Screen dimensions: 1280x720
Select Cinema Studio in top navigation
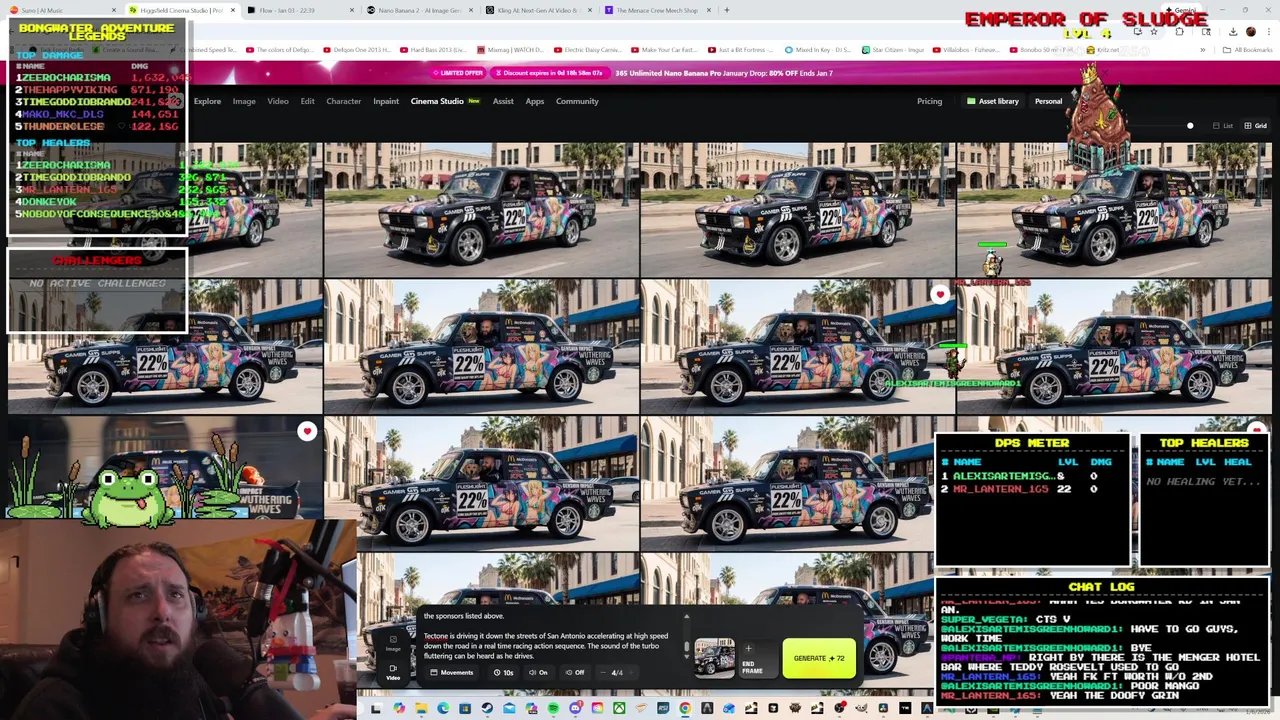[x=437, y=101]
